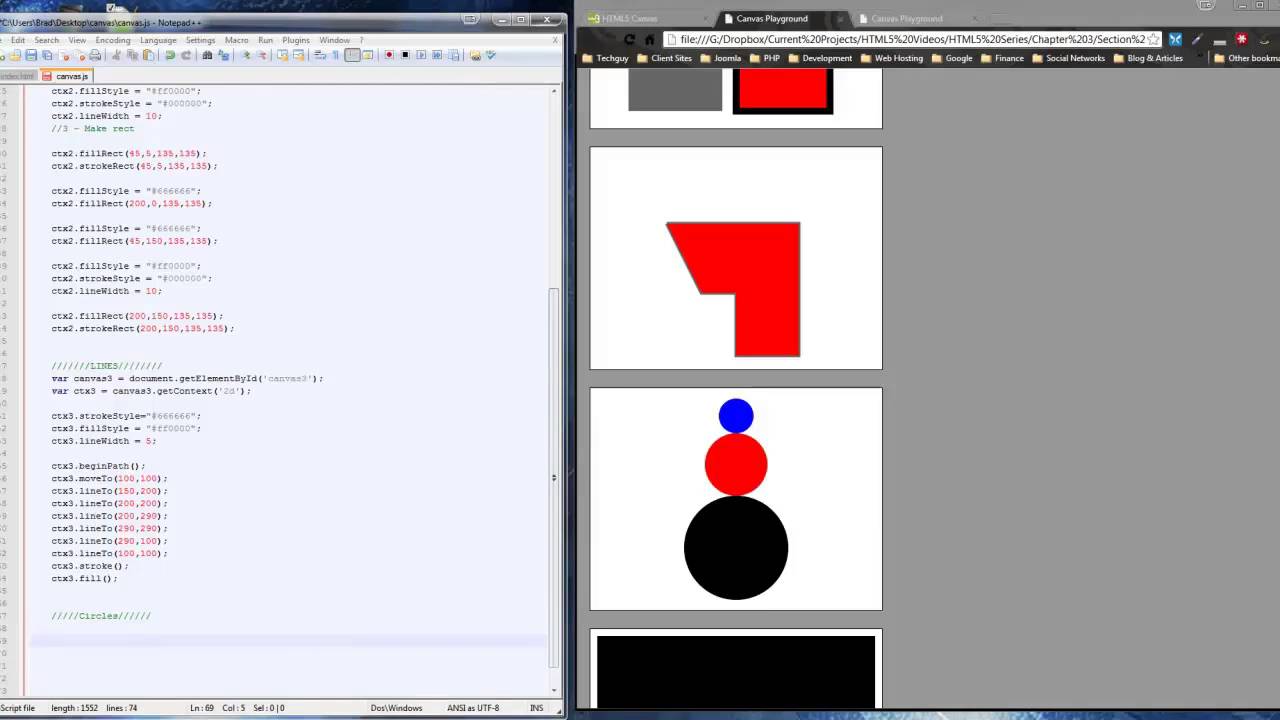Click the Copy toolbar icon in Notepad++
The width and height of the screenshot is (1280, 720).
point(132,55)
